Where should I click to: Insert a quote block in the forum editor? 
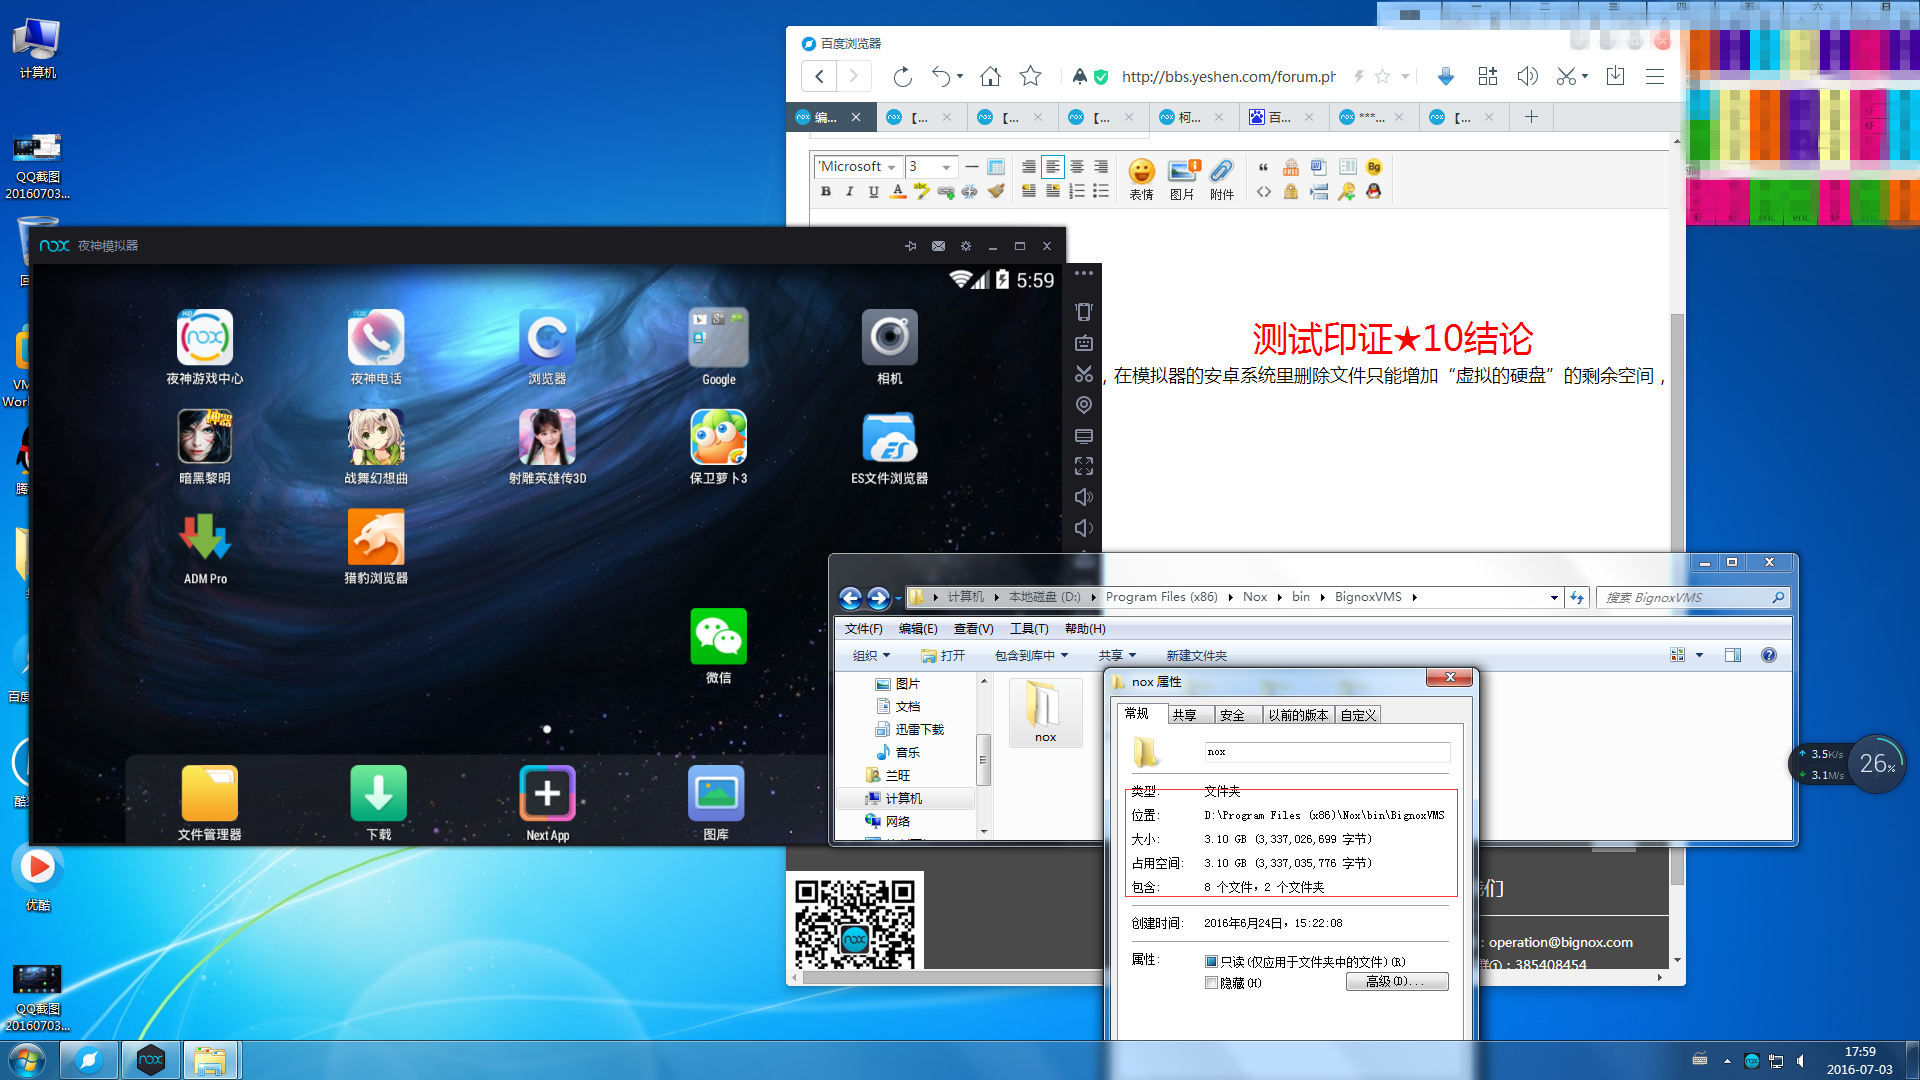pos(1264,167)
